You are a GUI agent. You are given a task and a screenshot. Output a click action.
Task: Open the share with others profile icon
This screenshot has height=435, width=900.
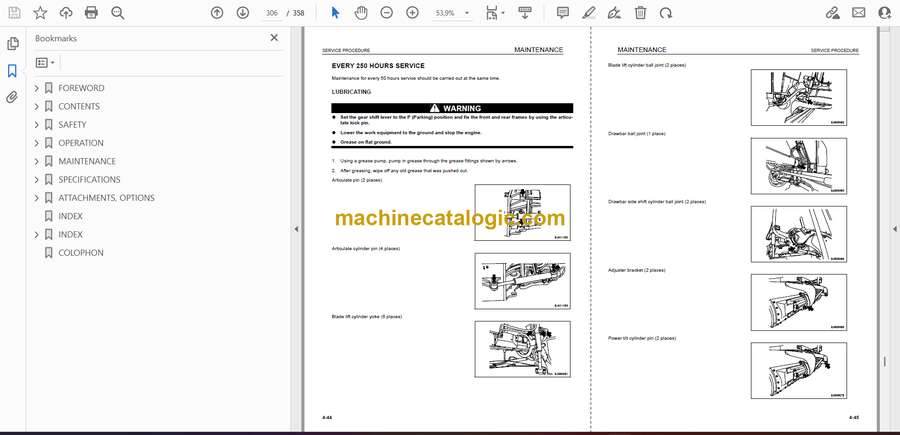click(885, 13)
